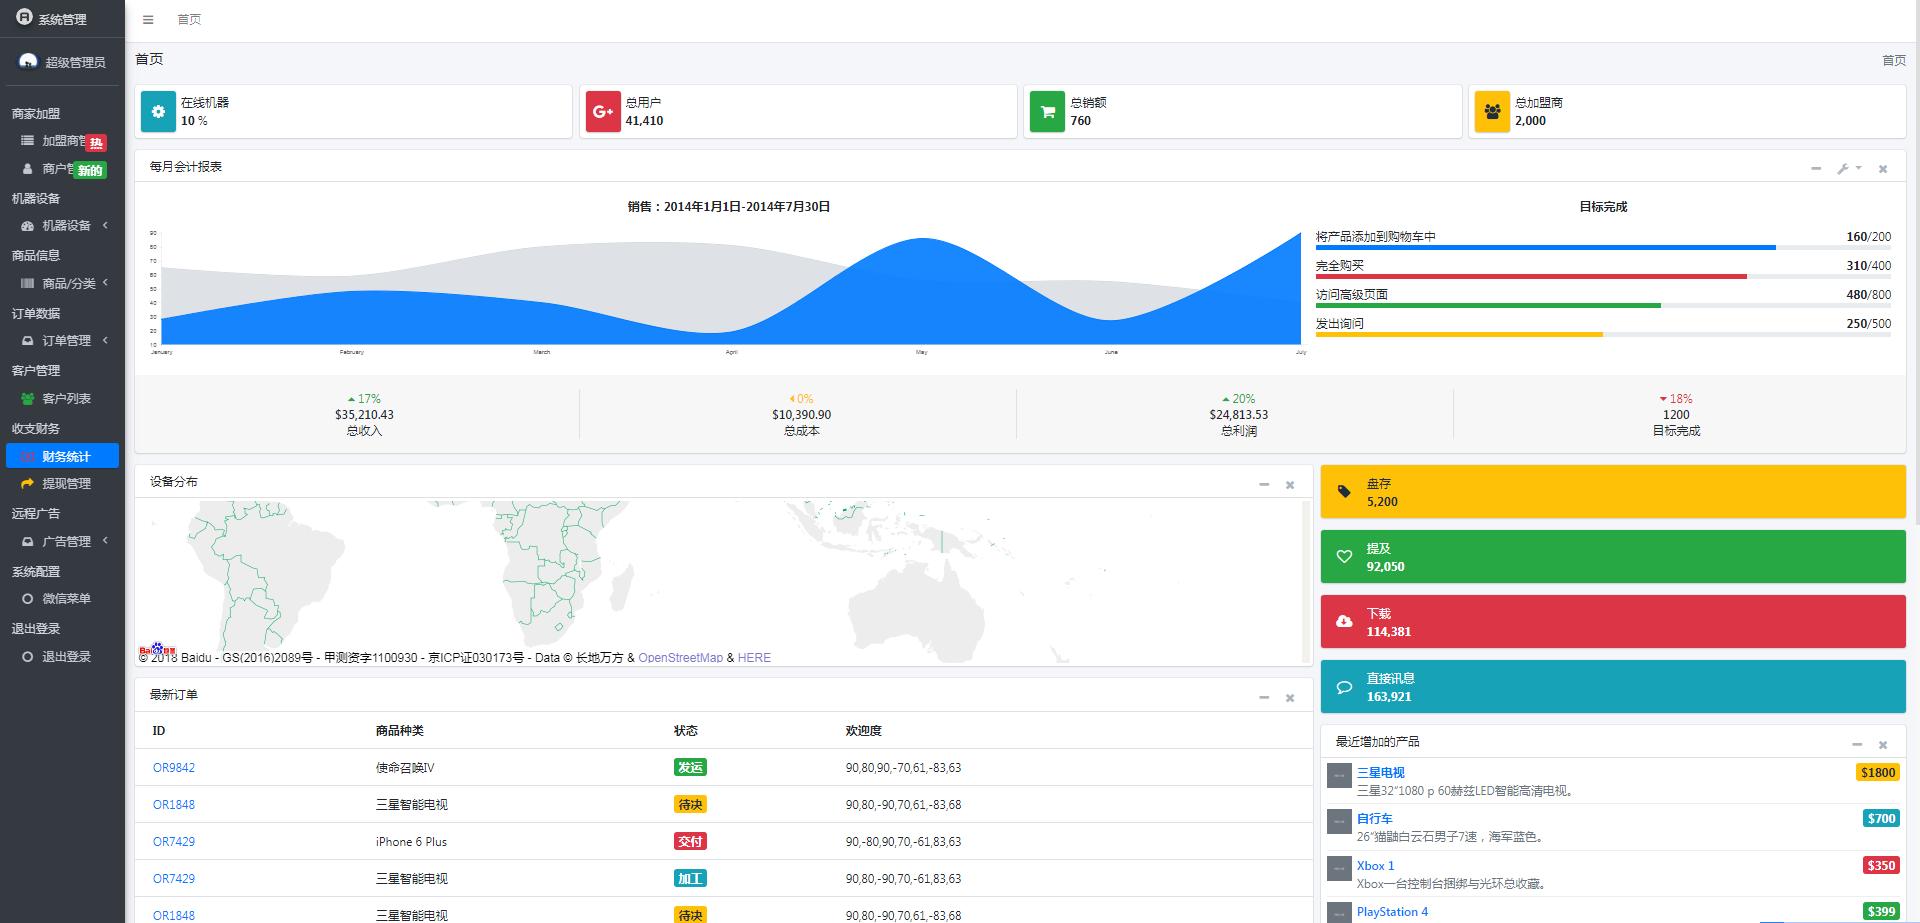The image size is (1920, 923).
Task: Open 商户 menu item with new badge
Action: 62,169
